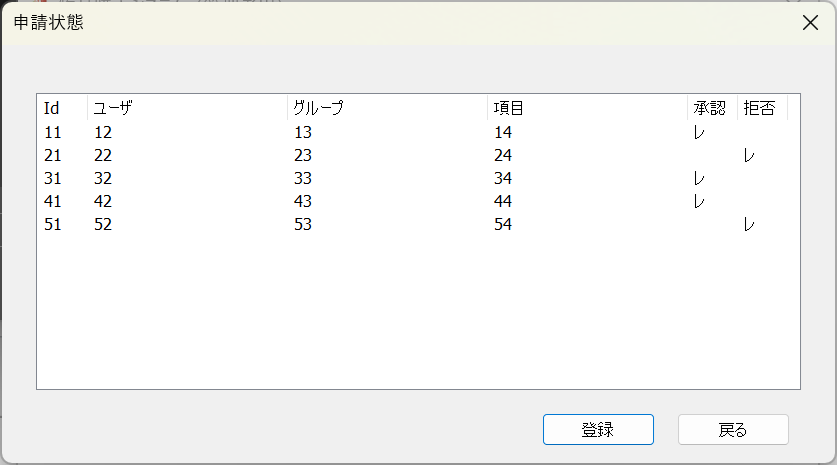Click group cell 43 in the list
Viewport: 837px width, 465px height.
(303, 202)
